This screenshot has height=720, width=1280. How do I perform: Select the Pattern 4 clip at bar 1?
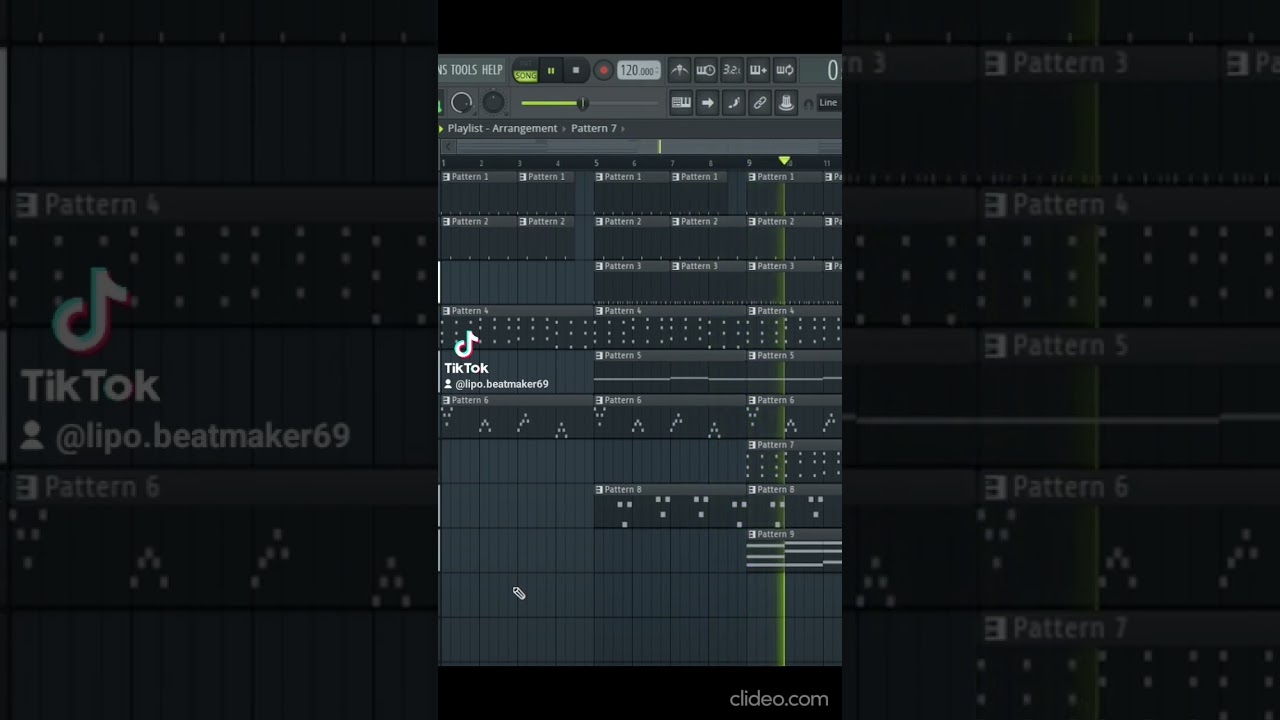[x=517, y=327]
